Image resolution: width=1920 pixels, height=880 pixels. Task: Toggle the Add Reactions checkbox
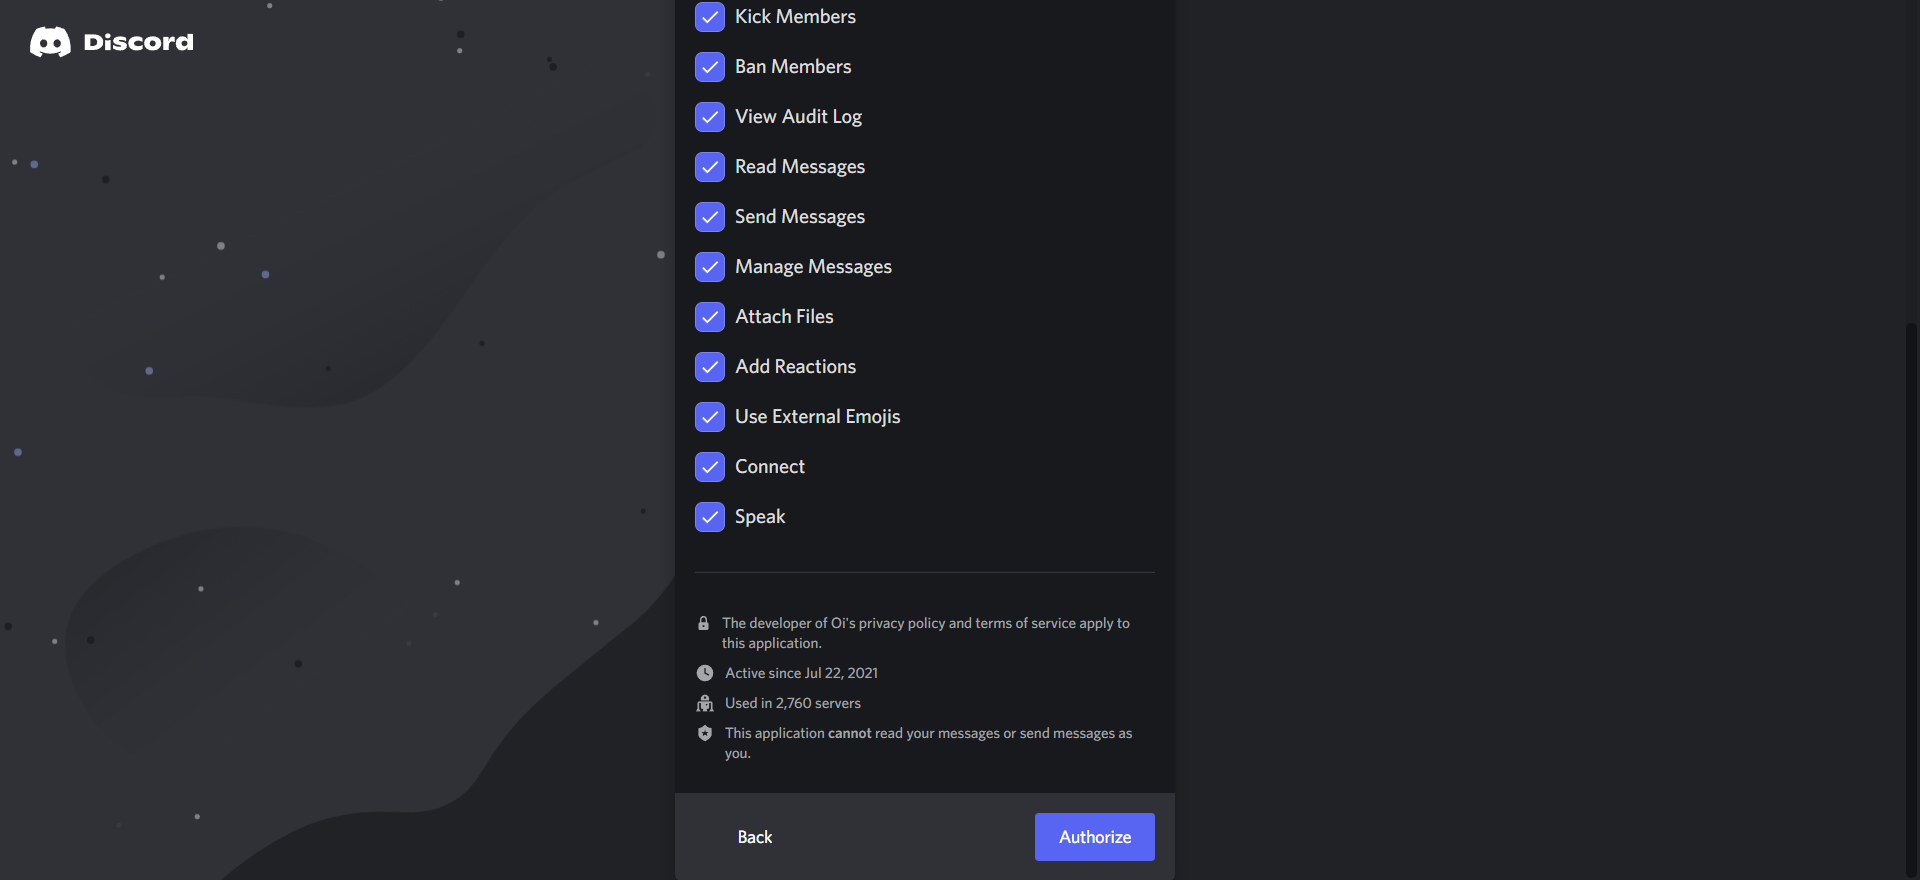click(x=710, y=367)
